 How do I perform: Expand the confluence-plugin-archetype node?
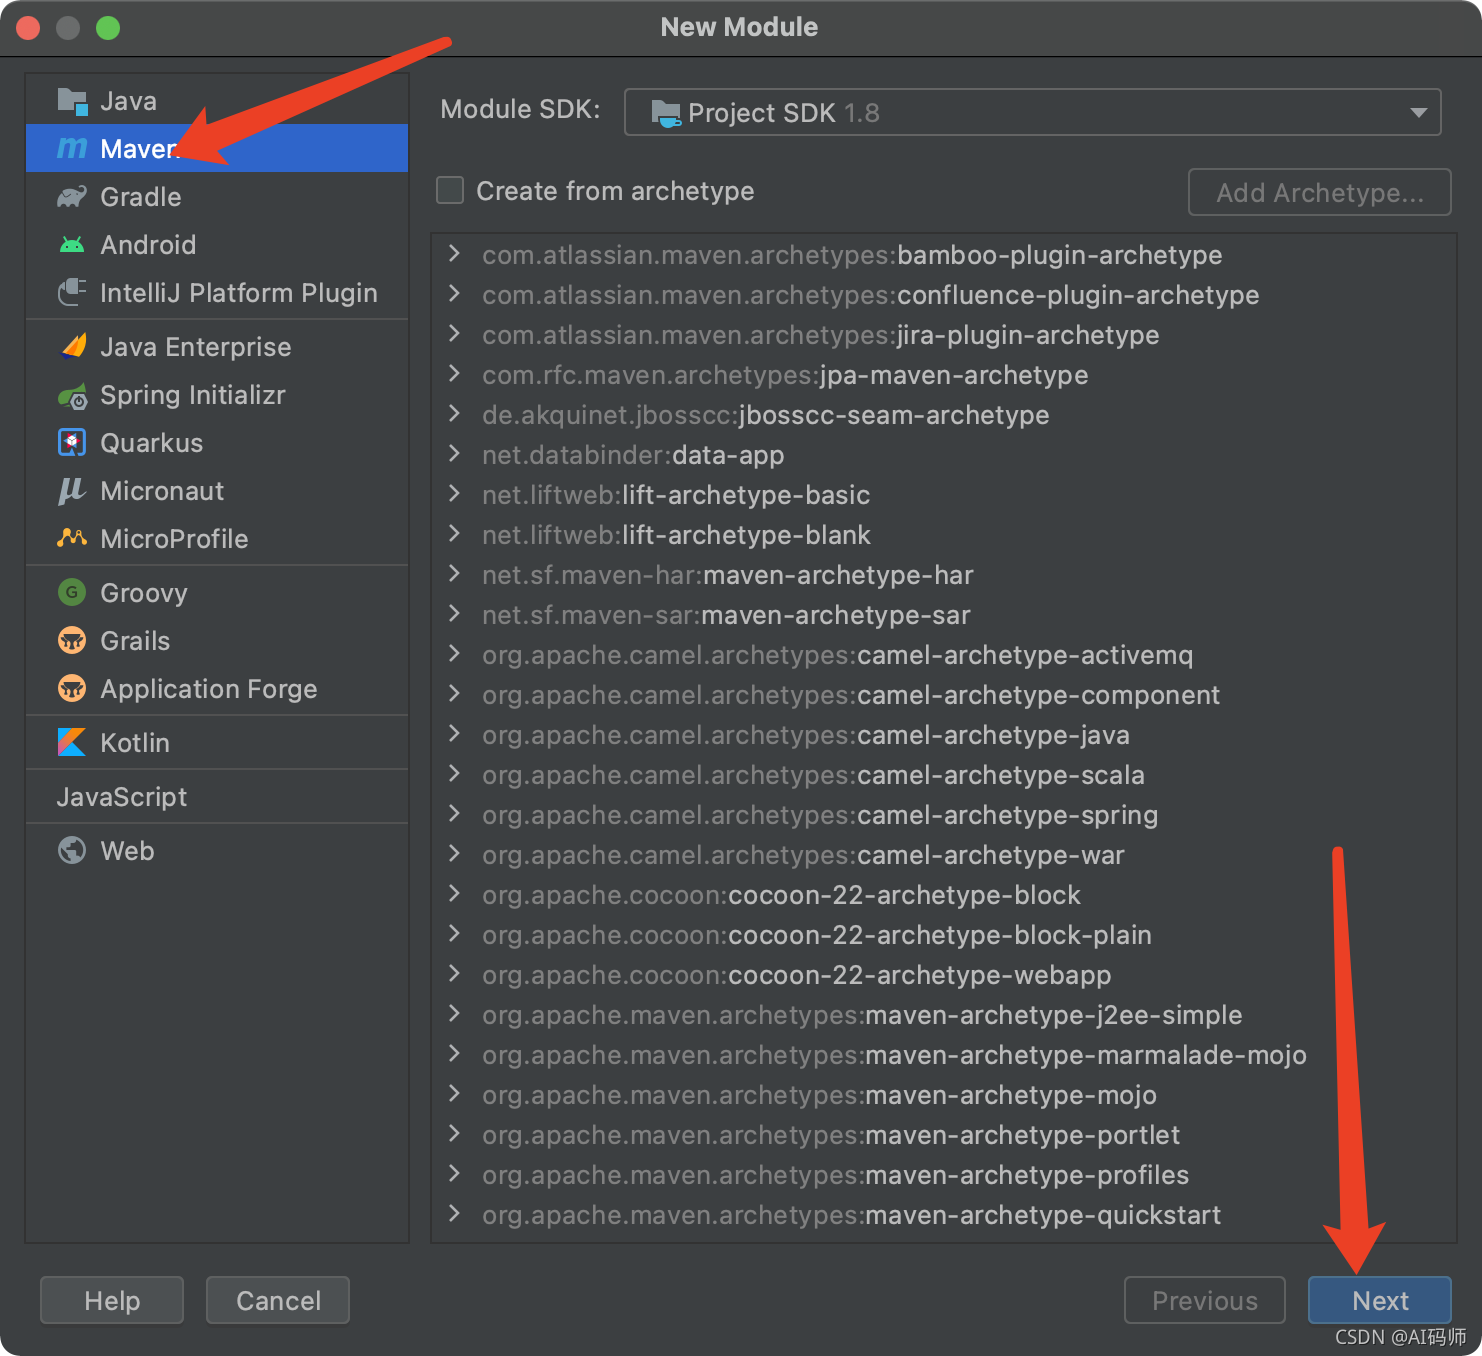click(455, 294)
